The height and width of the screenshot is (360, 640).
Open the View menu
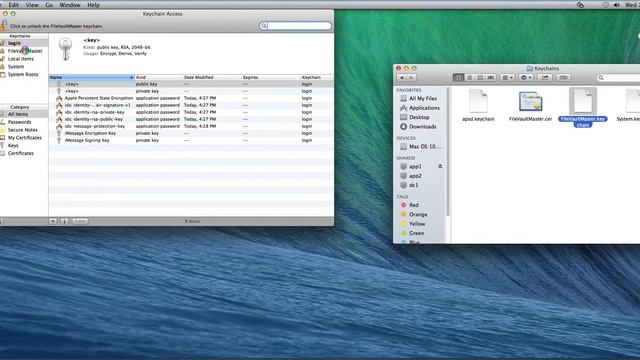pyautogui.click(x=32, y=5)
